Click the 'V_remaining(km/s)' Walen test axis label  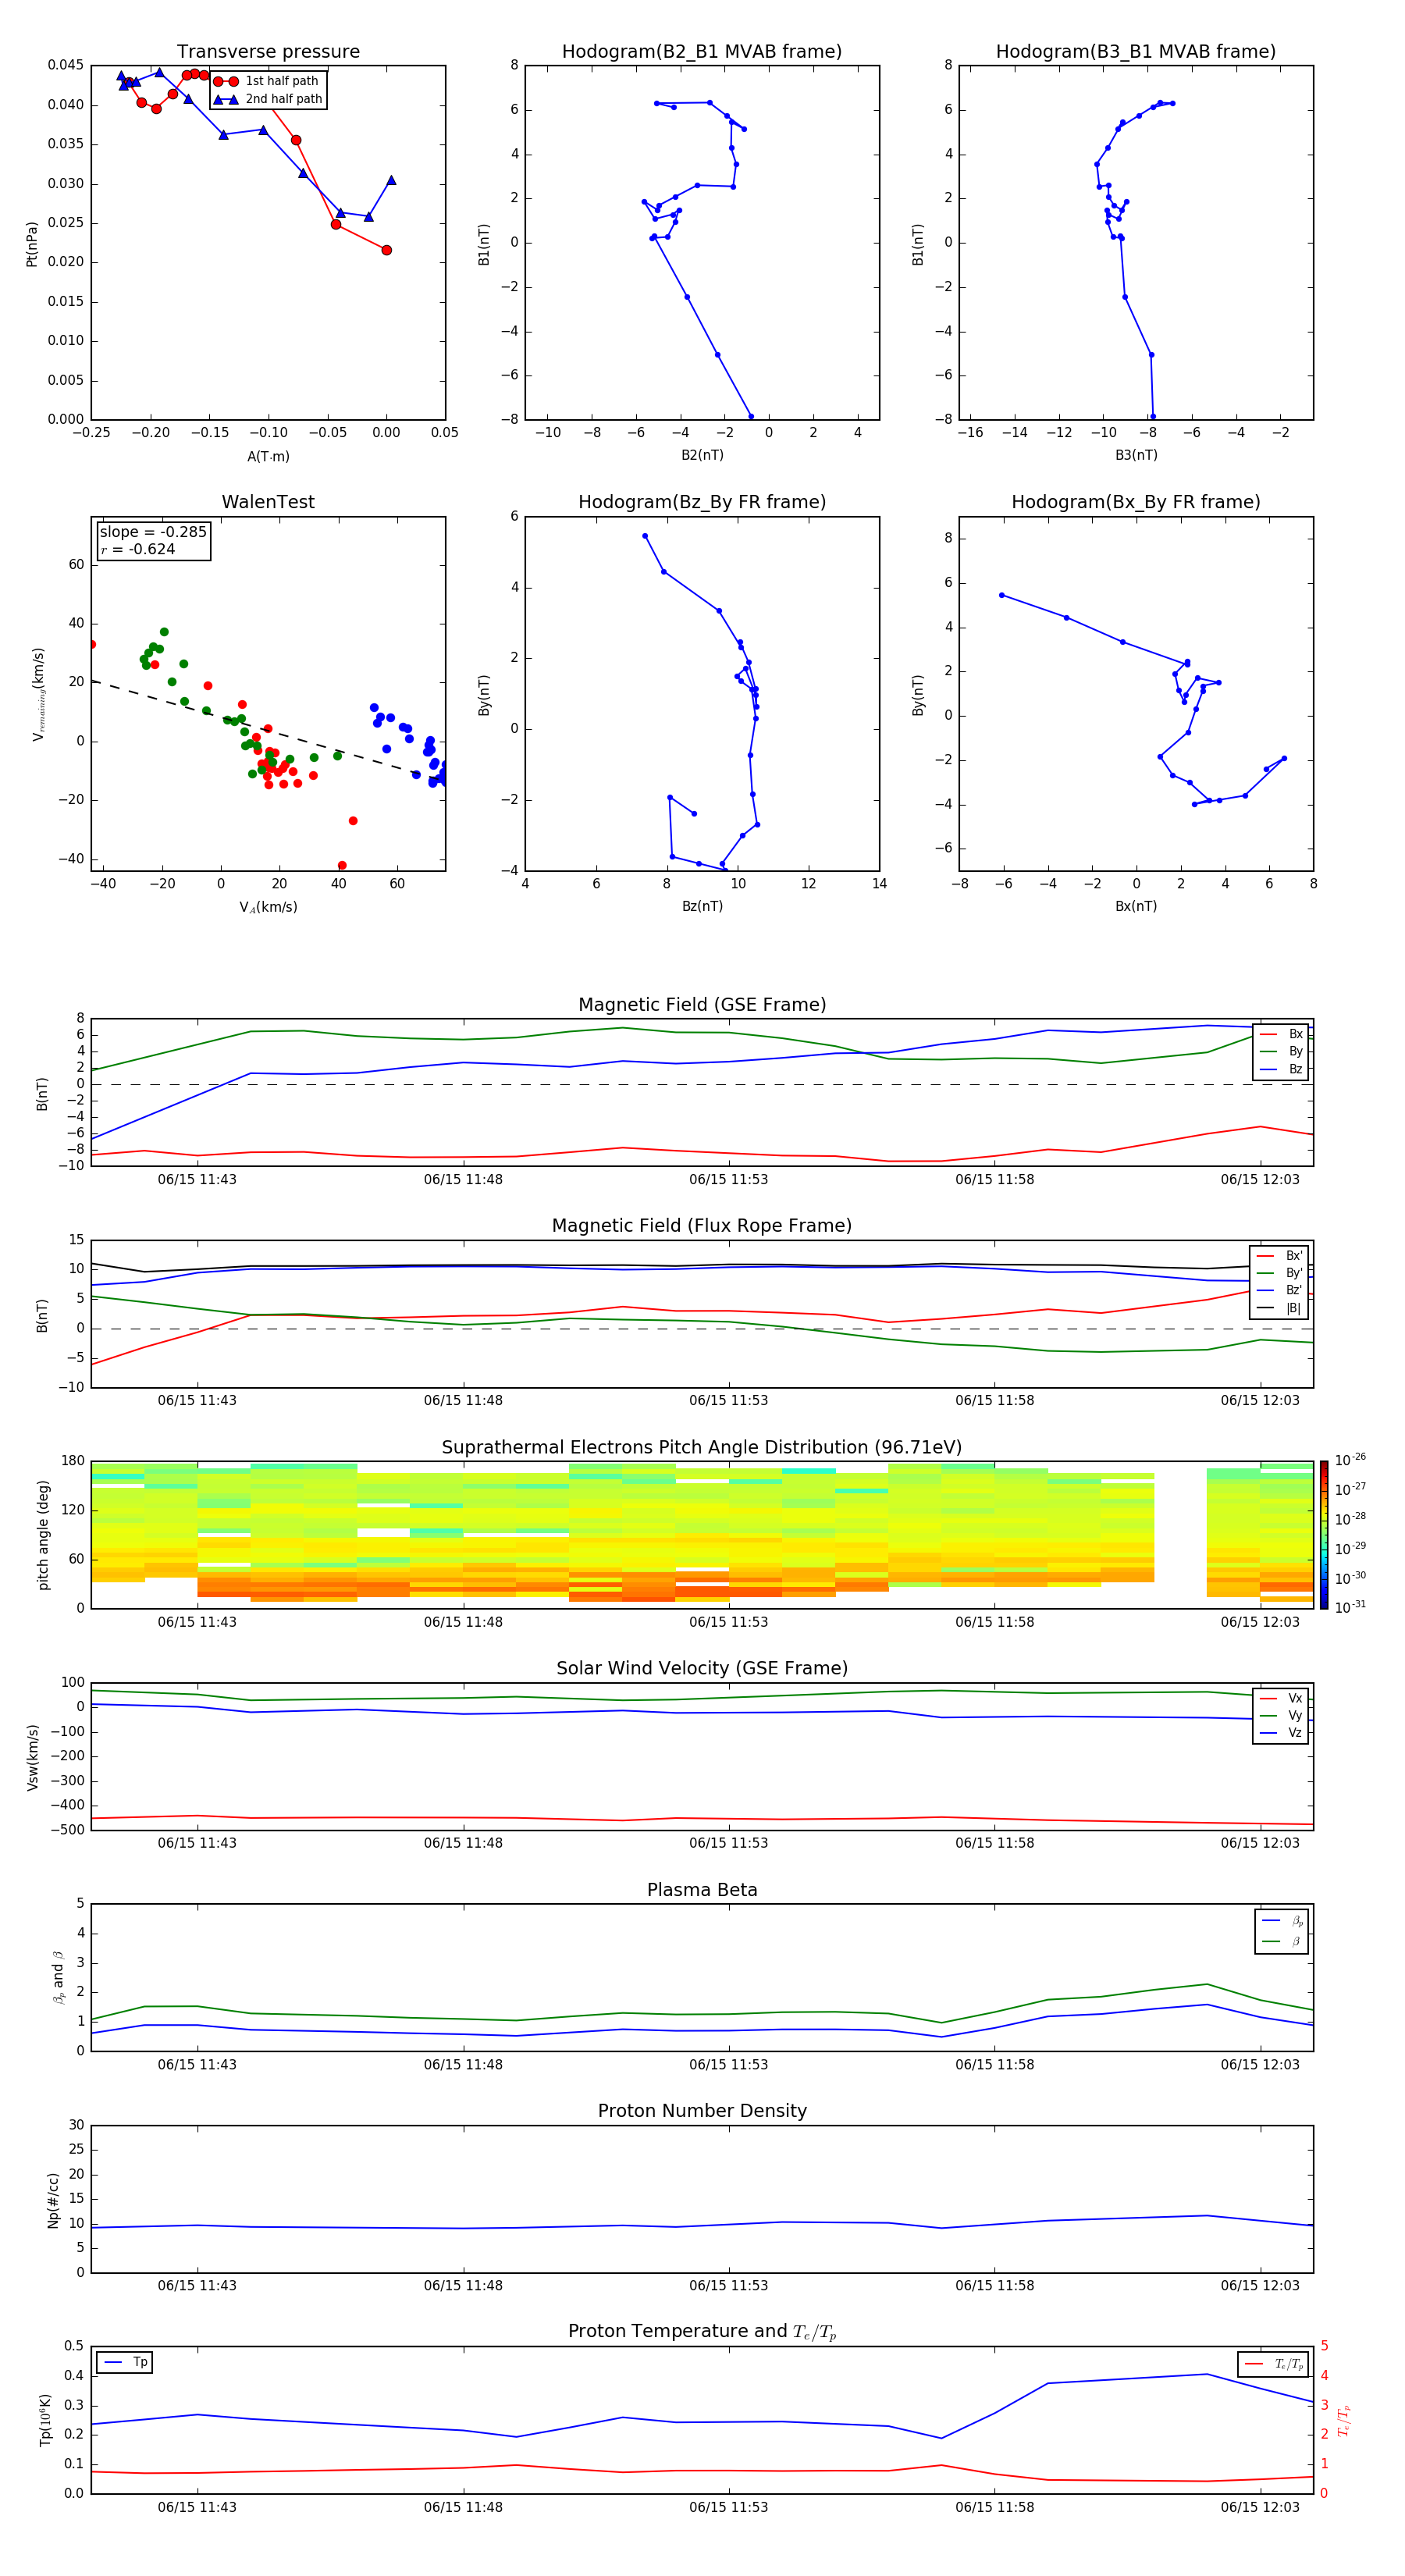pos(40,694)
